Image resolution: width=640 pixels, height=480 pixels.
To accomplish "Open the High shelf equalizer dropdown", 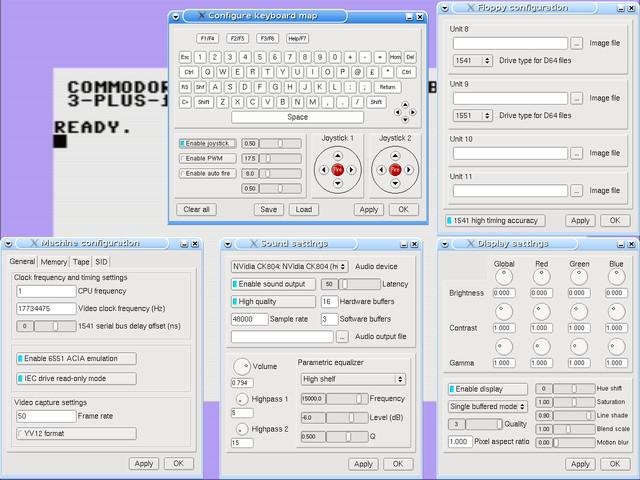I will [353, 379].
